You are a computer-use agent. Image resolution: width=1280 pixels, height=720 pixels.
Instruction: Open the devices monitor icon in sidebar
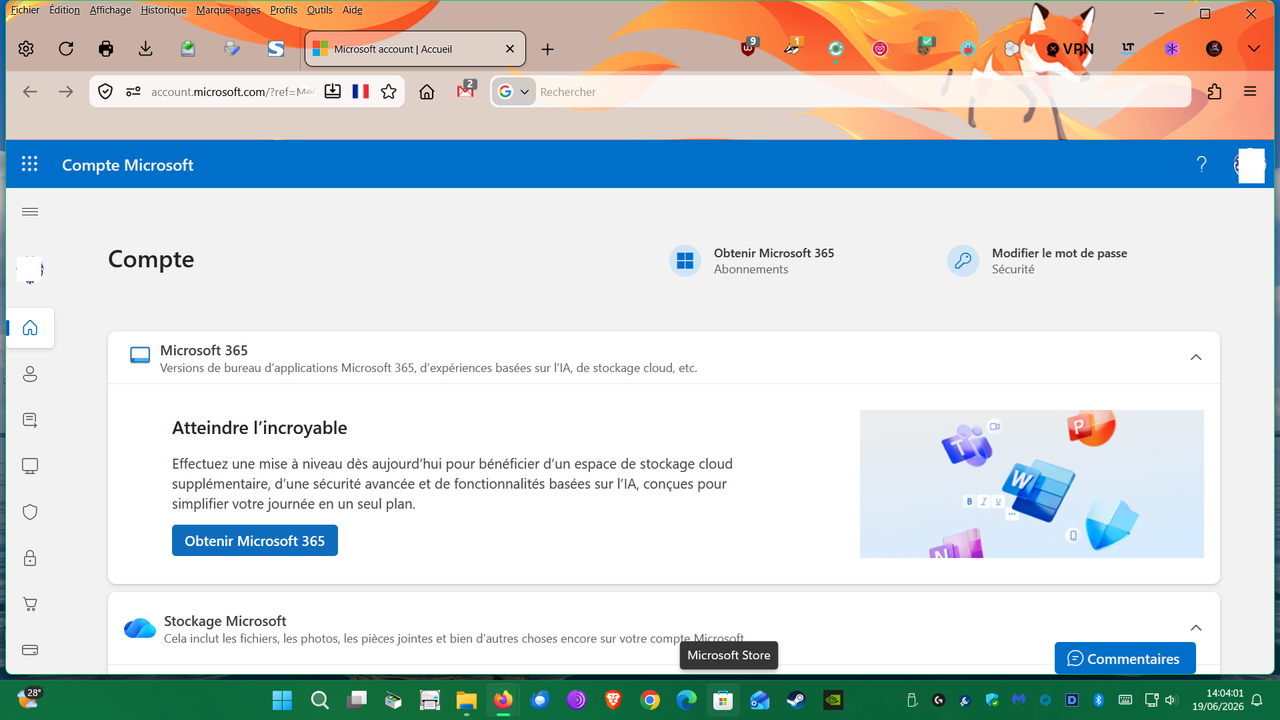30,466
